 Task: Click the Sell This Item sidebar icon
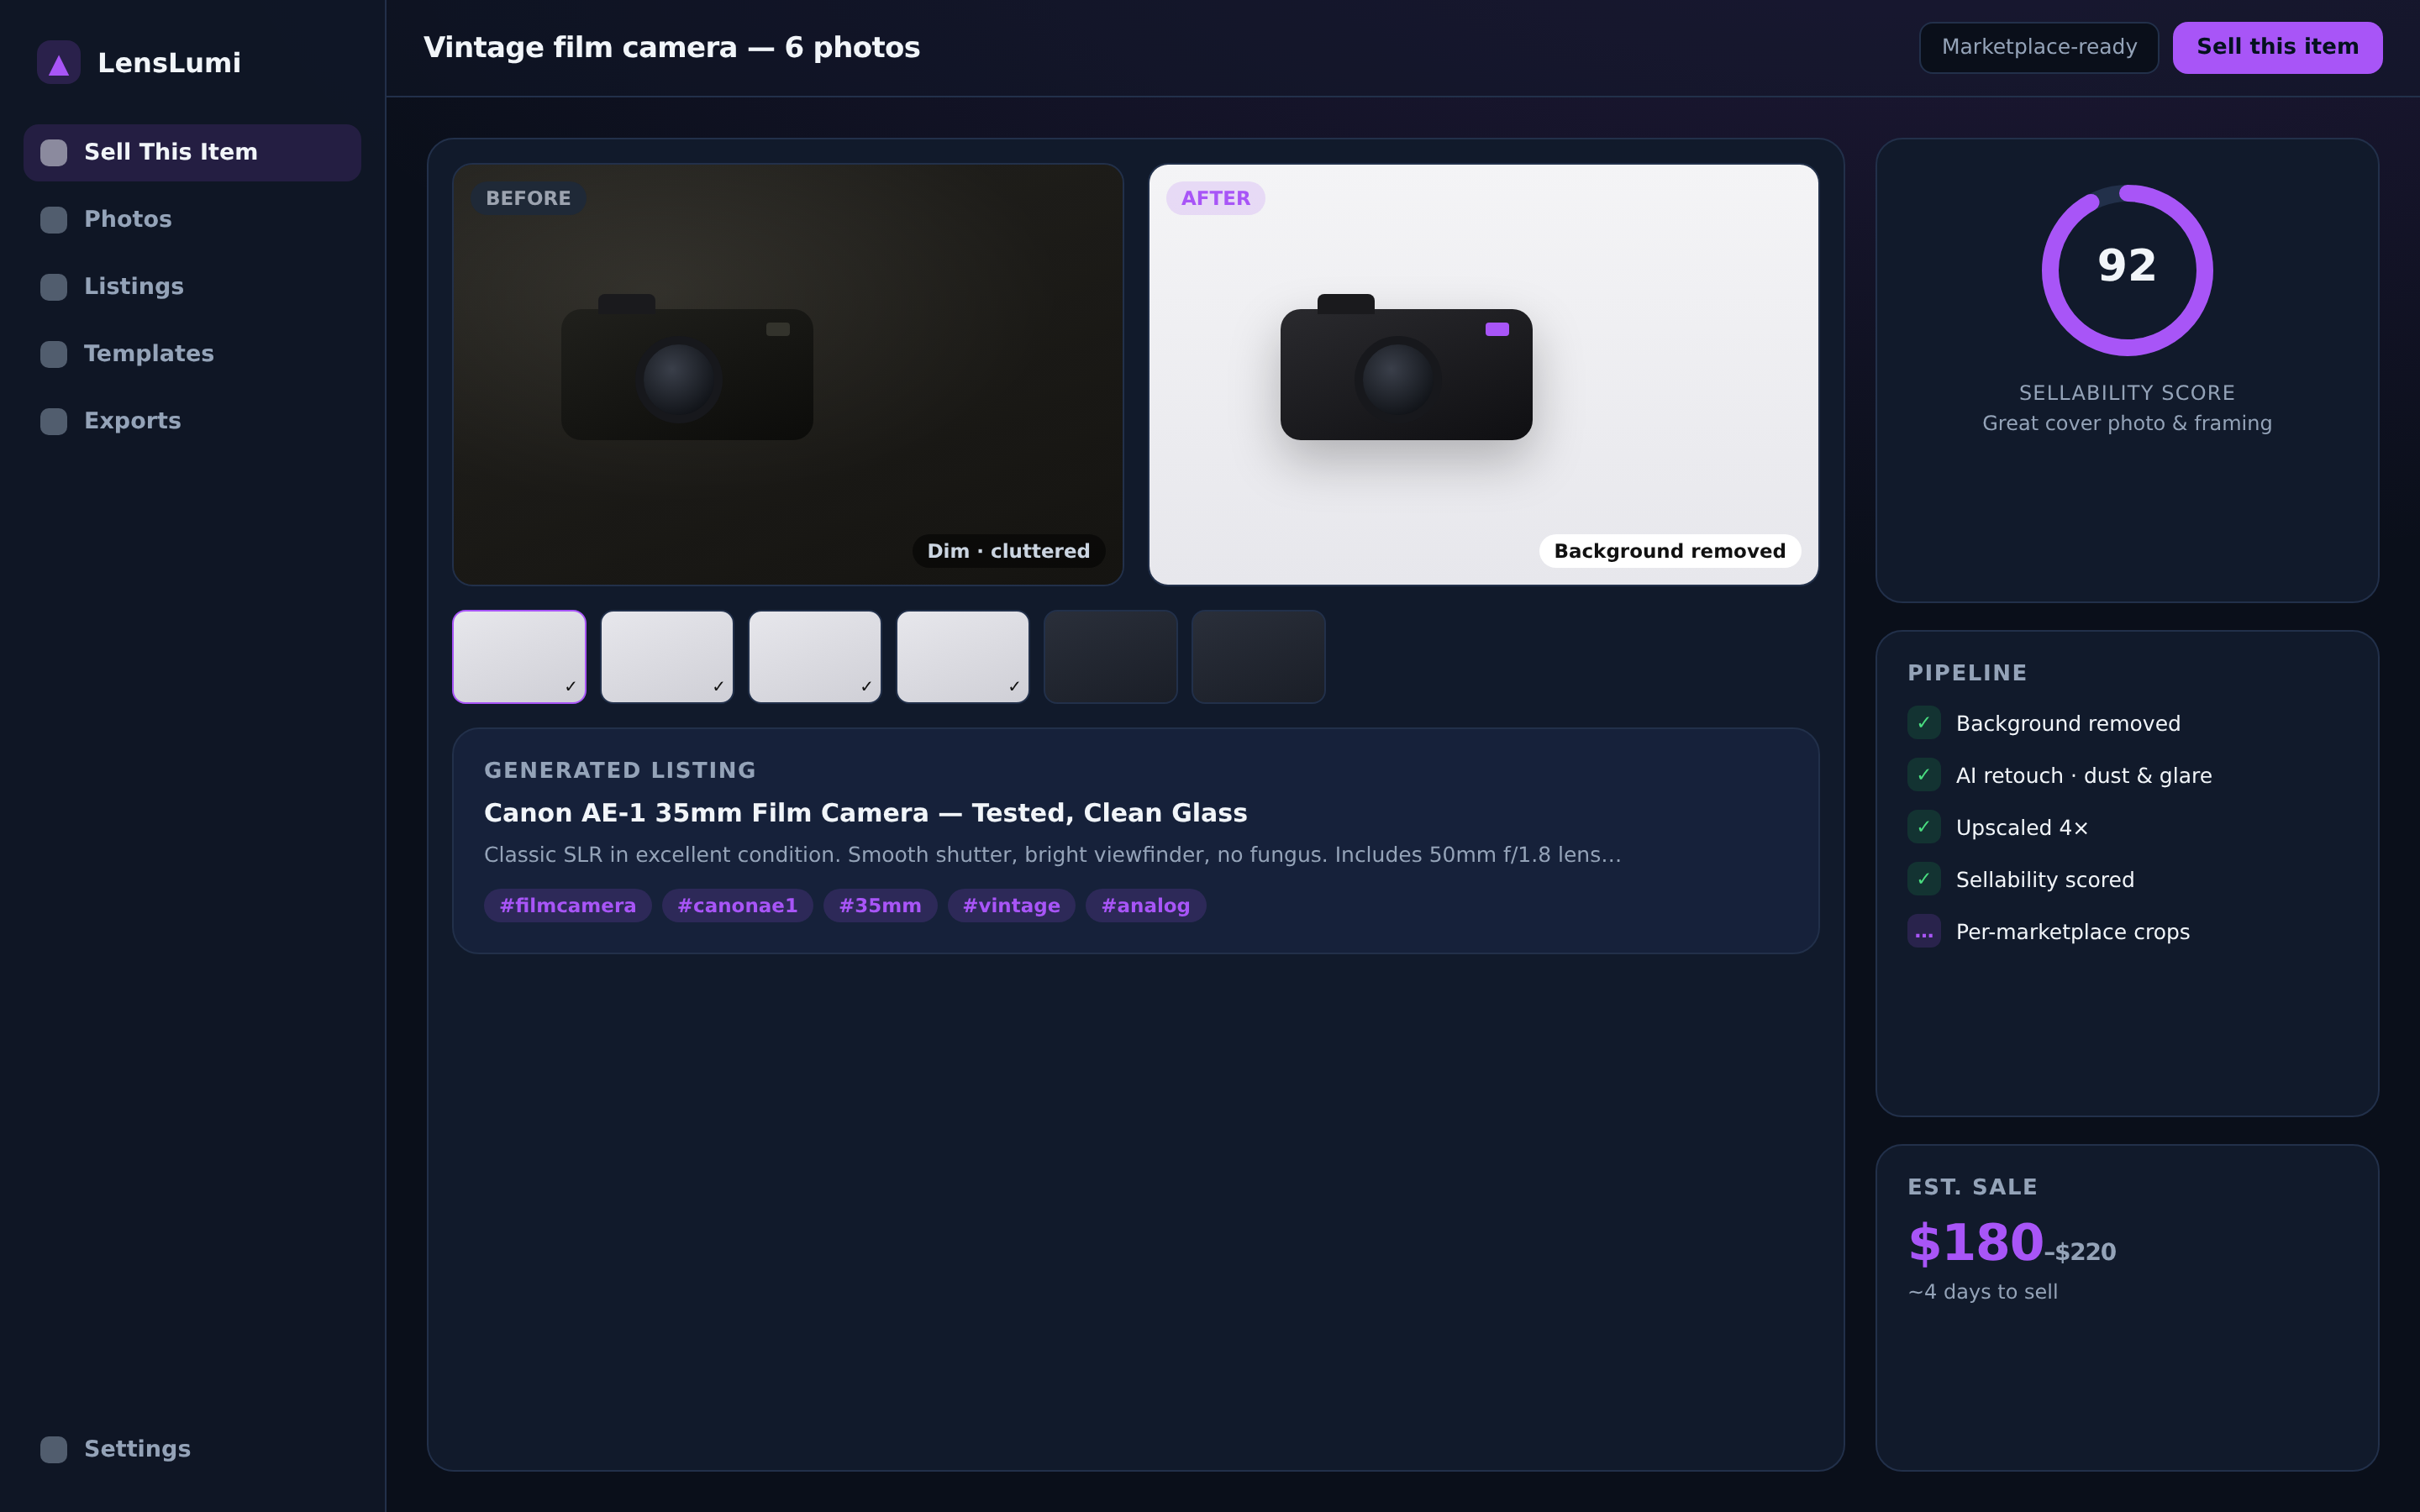coord(54,152)
